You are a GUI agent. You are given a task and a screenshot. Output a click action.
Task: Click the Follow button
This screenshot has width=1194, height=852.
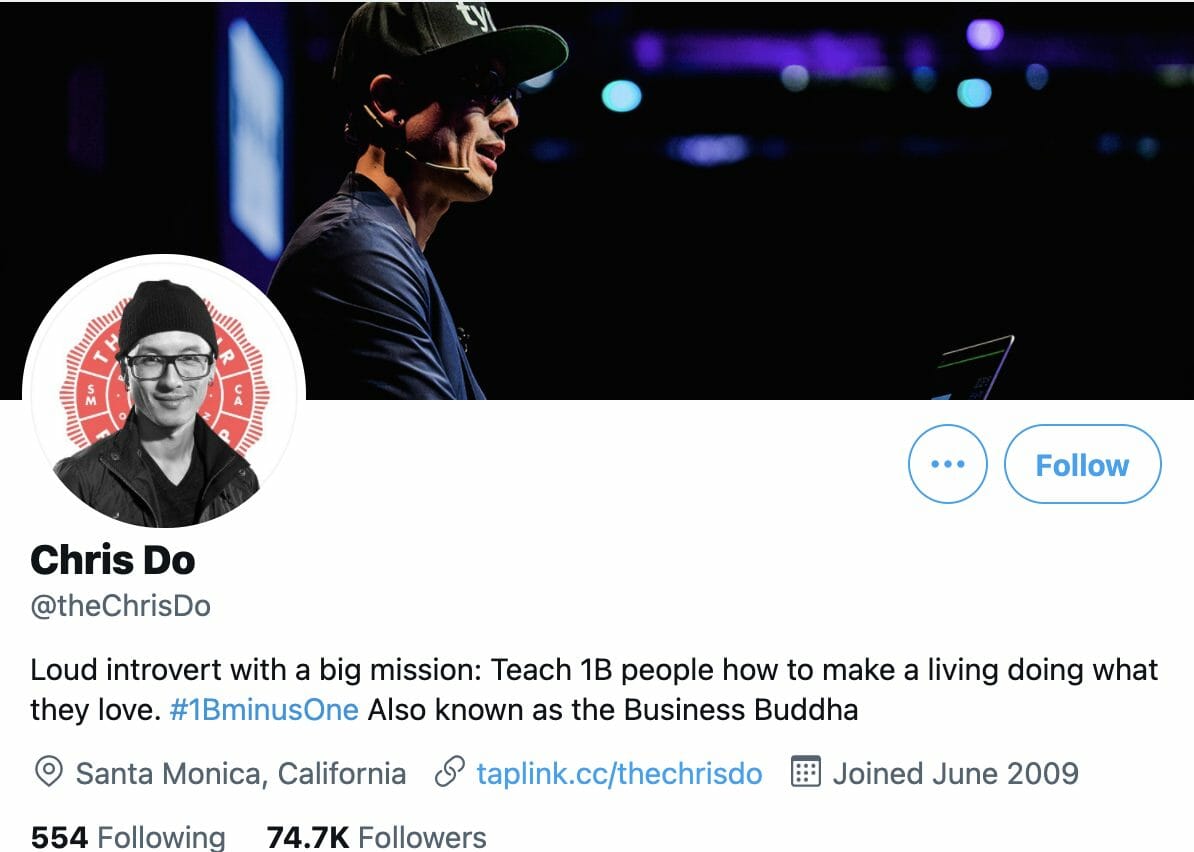point(1082,464)
